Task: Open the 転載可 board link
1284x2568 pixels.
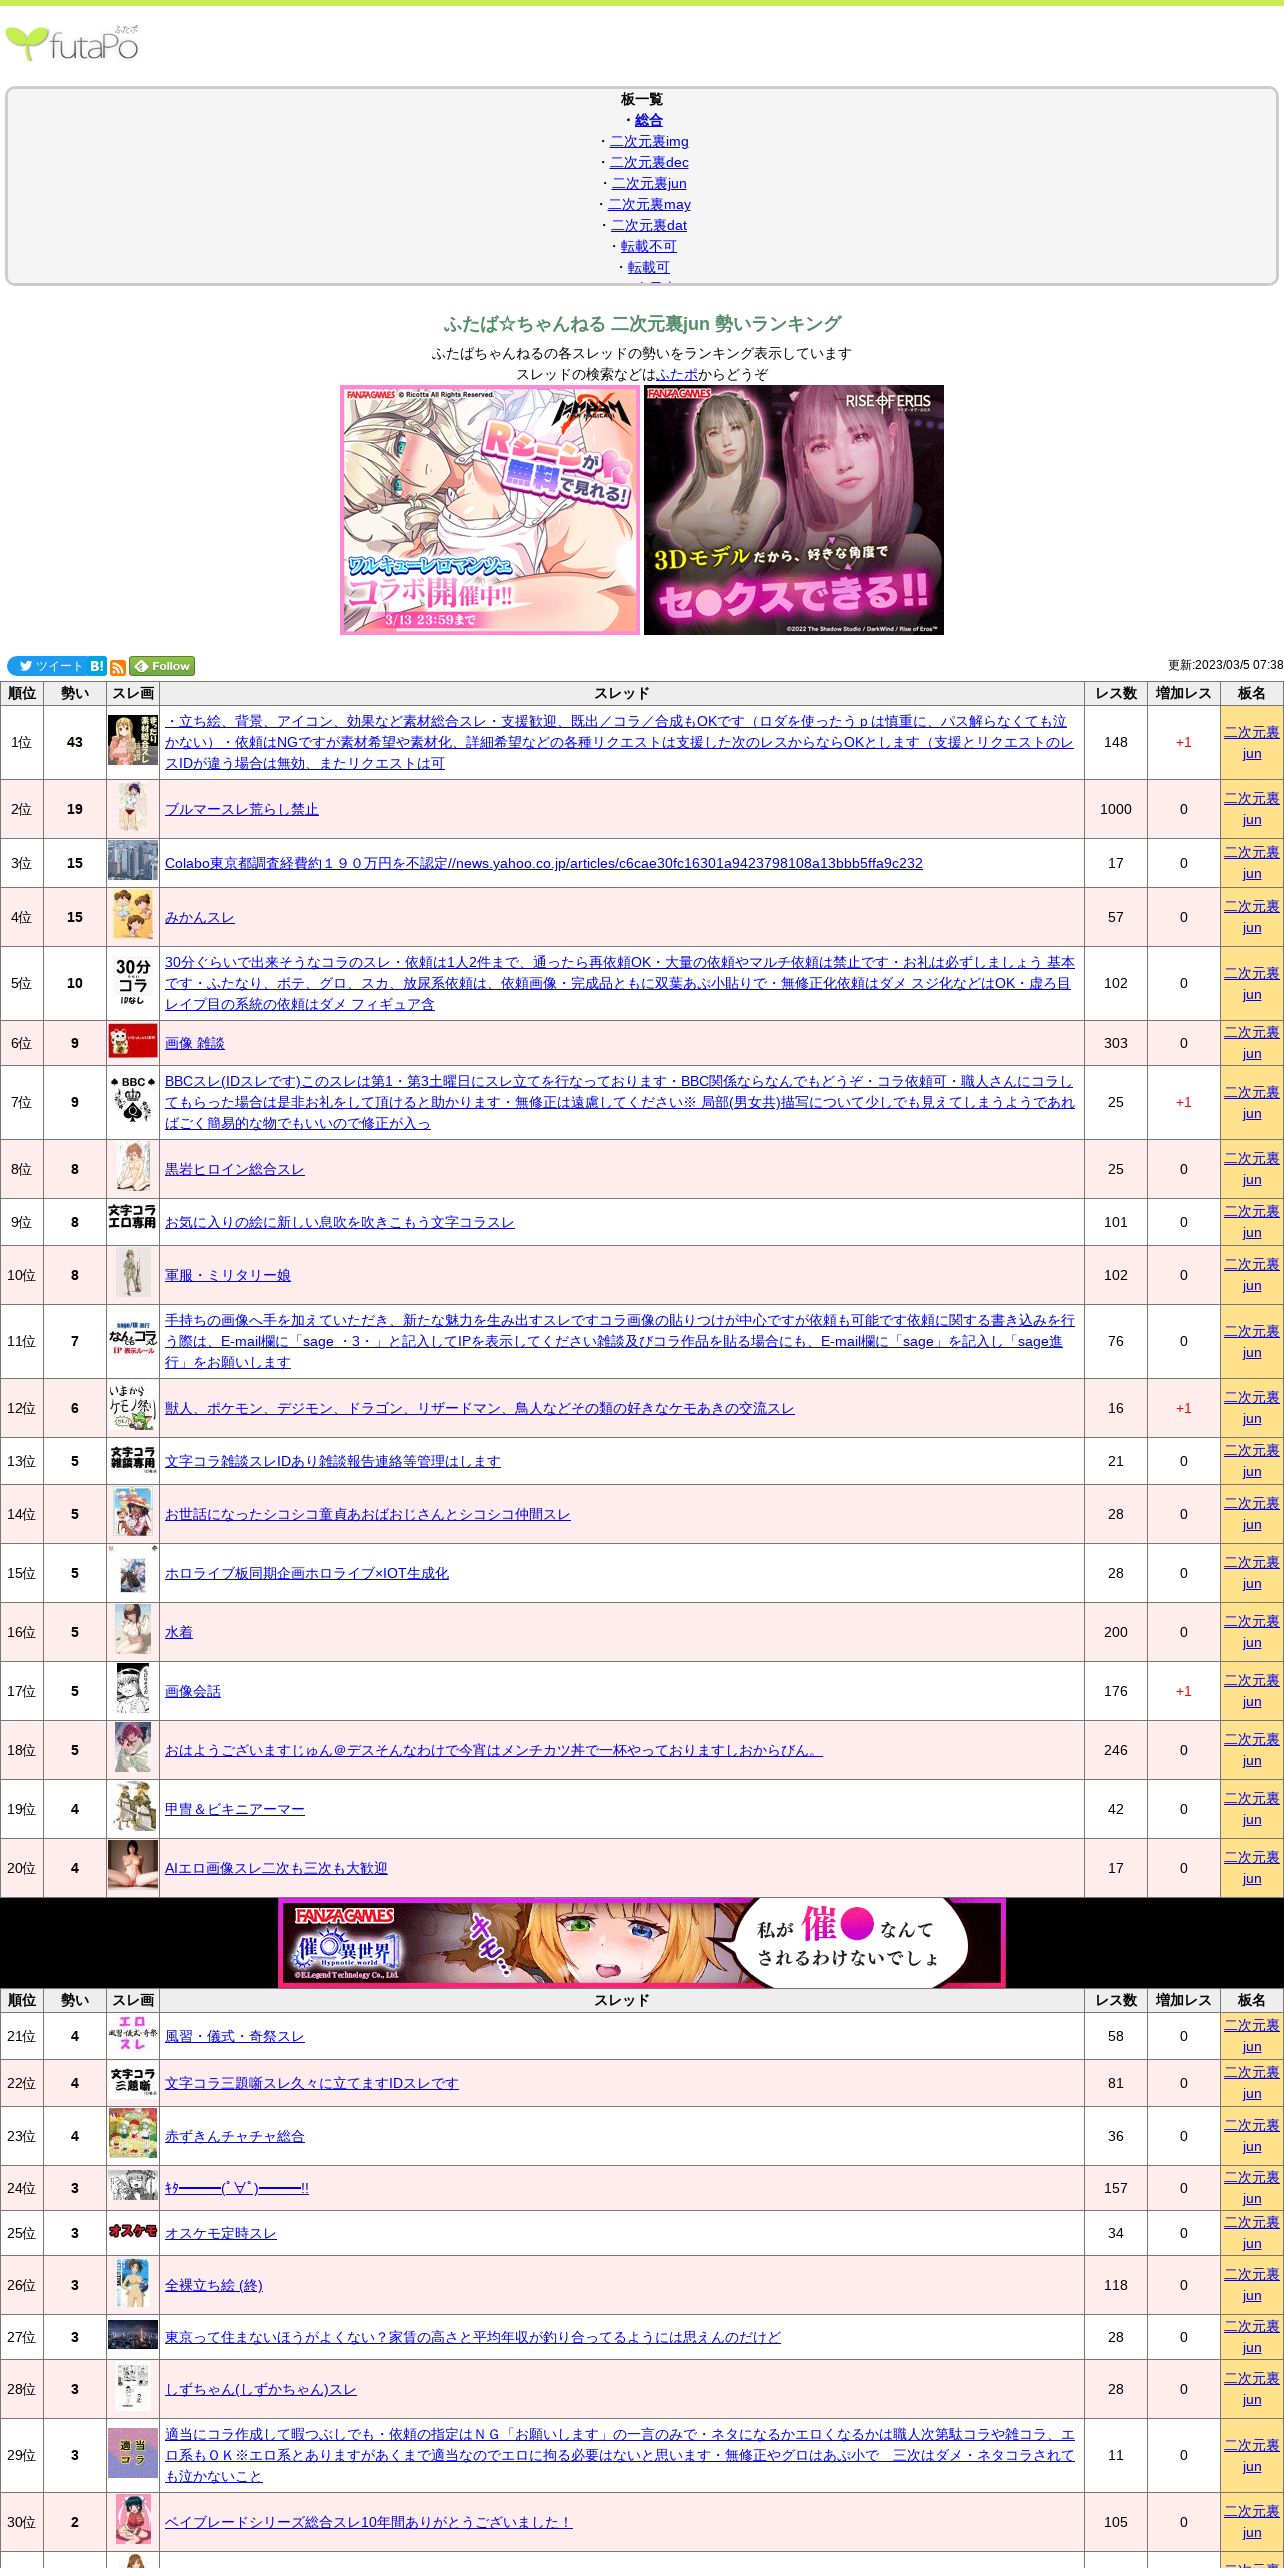Action: (649, 267)
